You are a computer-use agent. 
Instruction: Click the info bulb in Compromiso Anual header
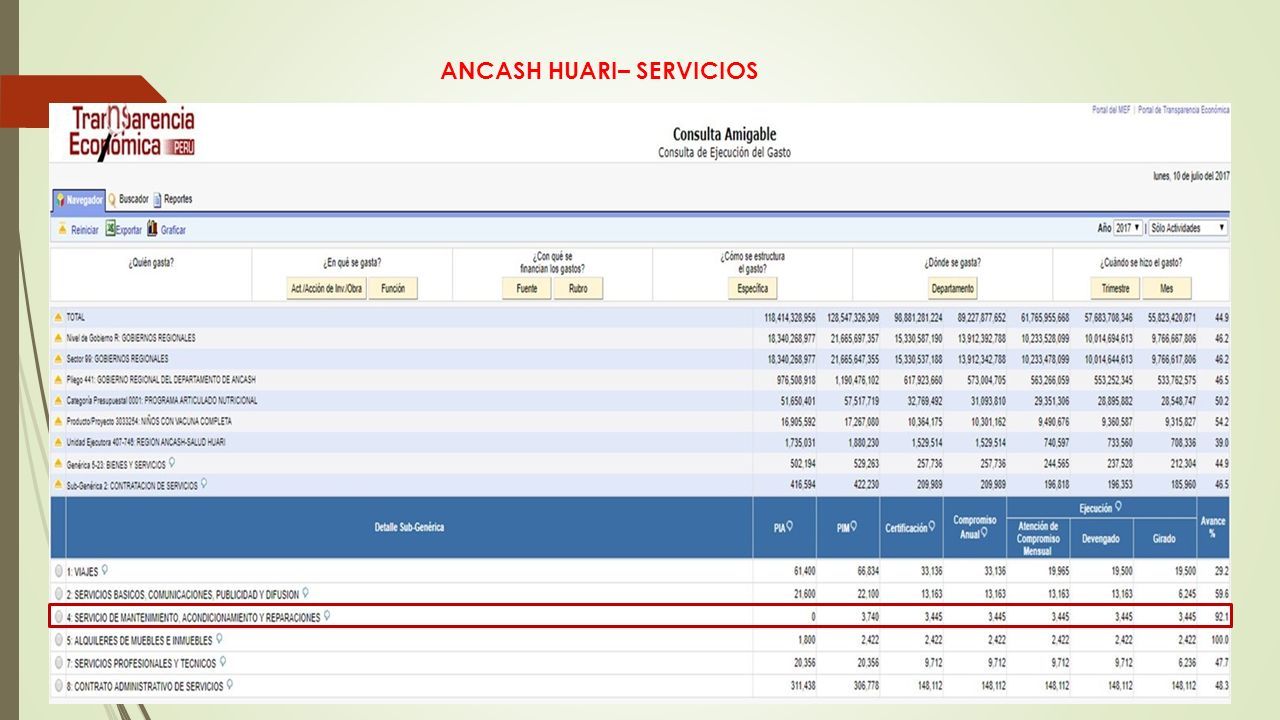[x=985, y=533]
